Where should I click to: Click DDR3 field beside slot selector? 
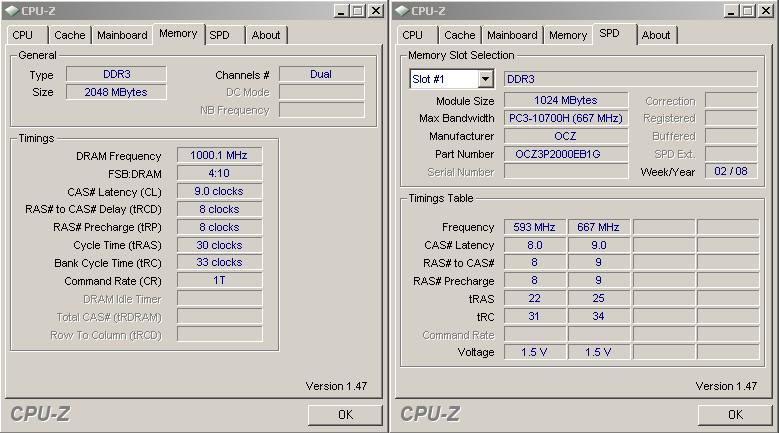pos(630,79)
